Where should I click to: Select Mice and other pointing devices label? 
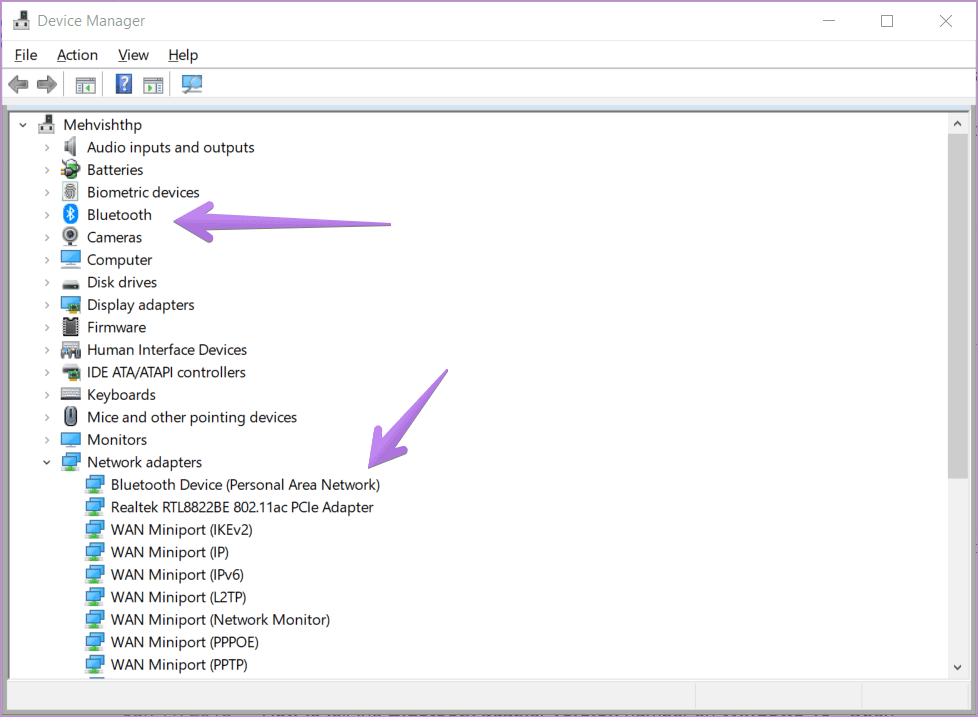192,417
